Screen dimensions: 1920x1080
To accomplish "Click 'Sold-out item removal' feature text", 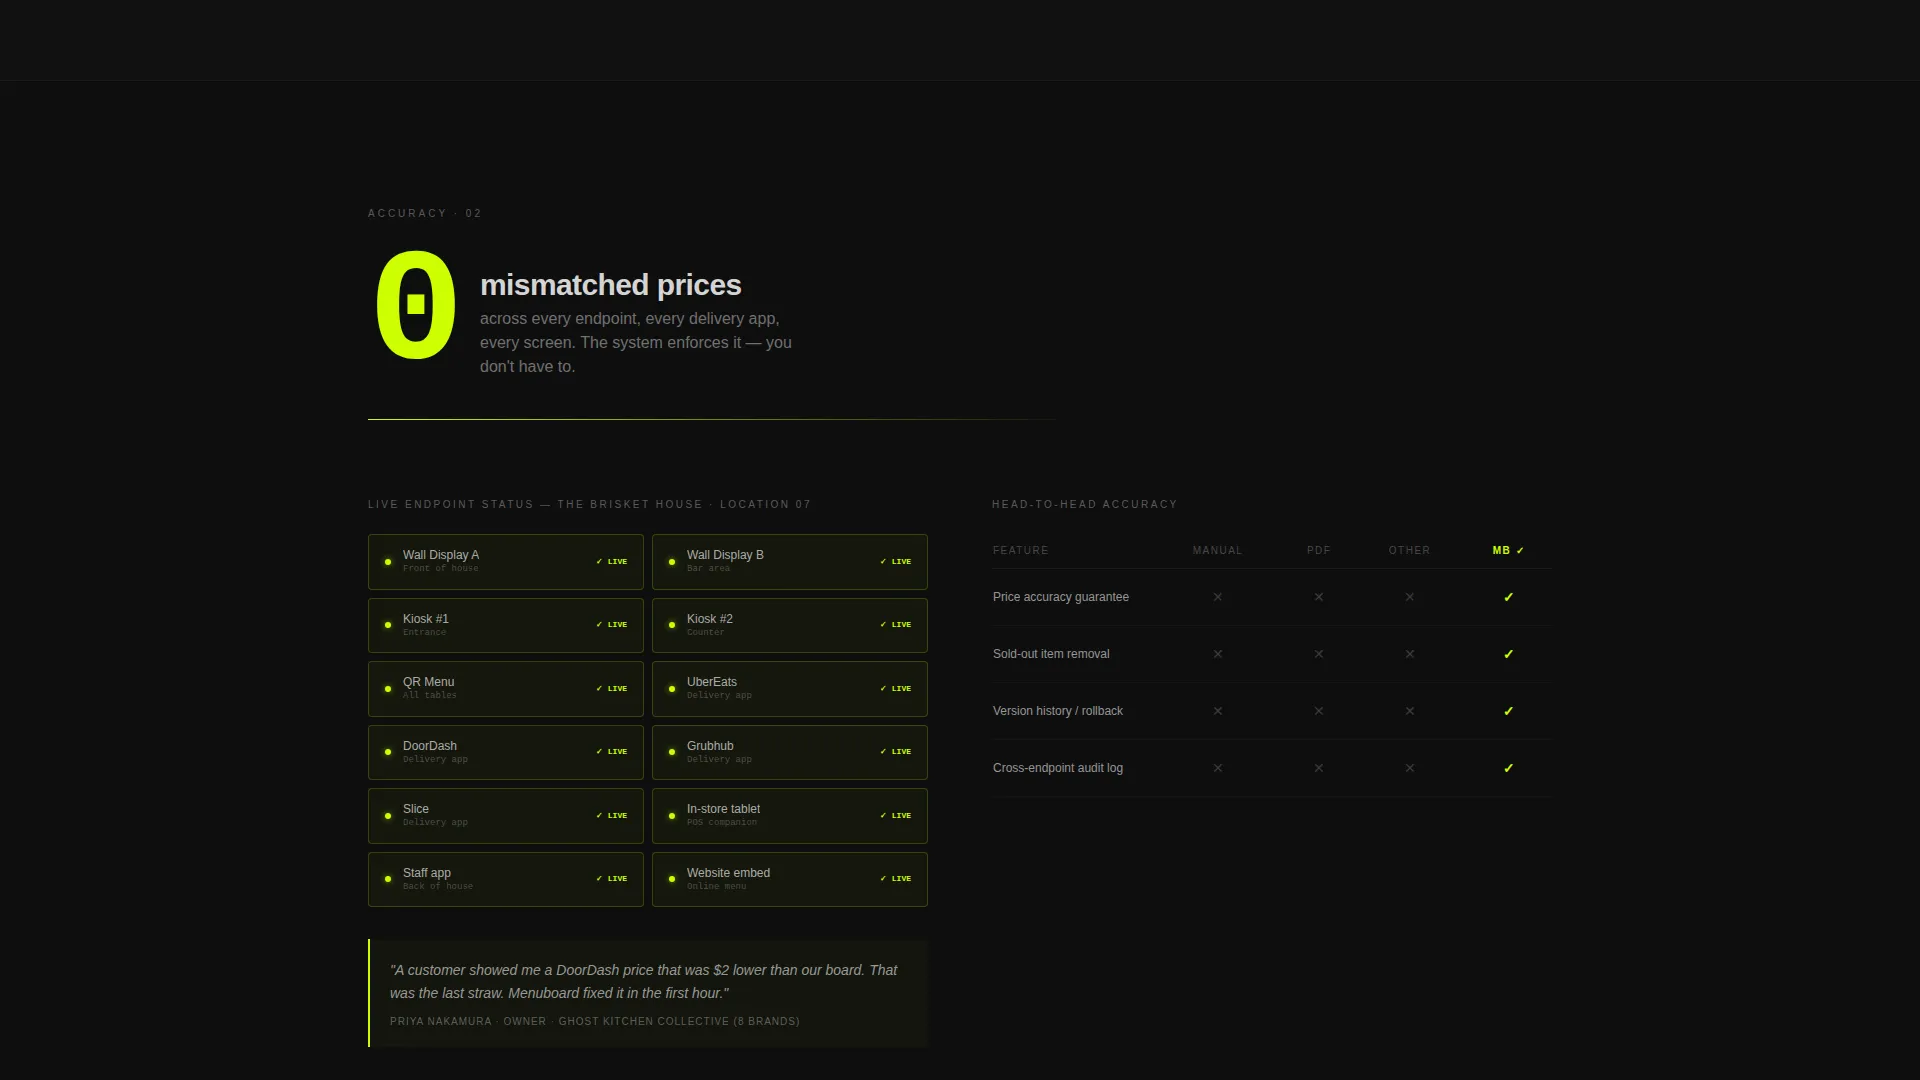I will point(1051,654).
